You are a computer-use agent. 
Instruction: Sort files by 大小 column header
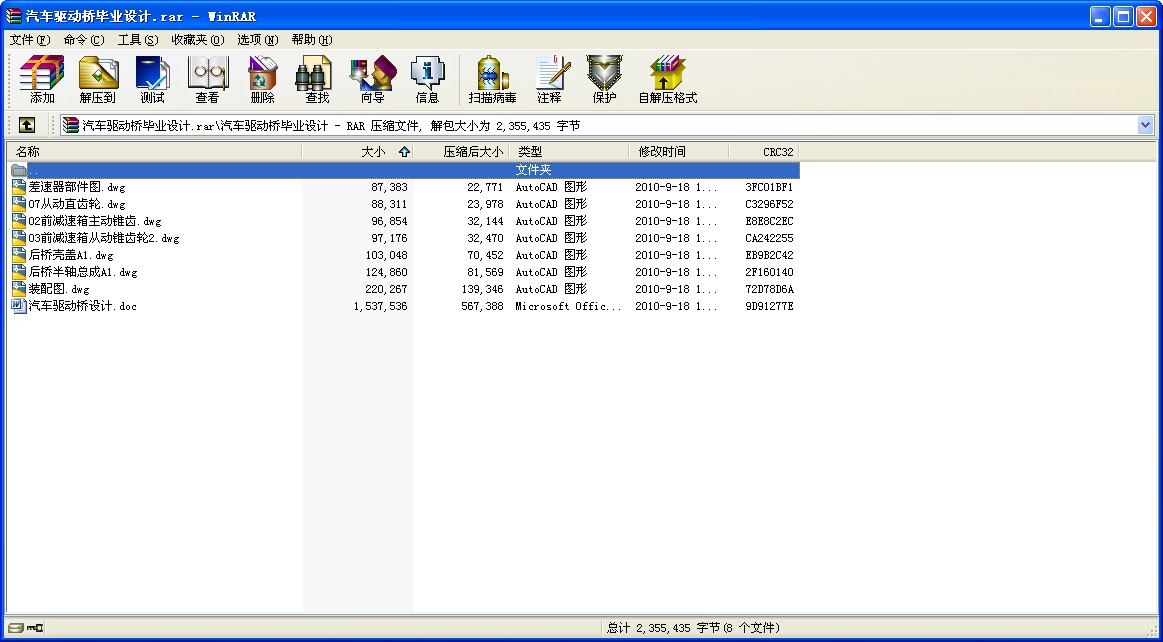coord(372,152)
